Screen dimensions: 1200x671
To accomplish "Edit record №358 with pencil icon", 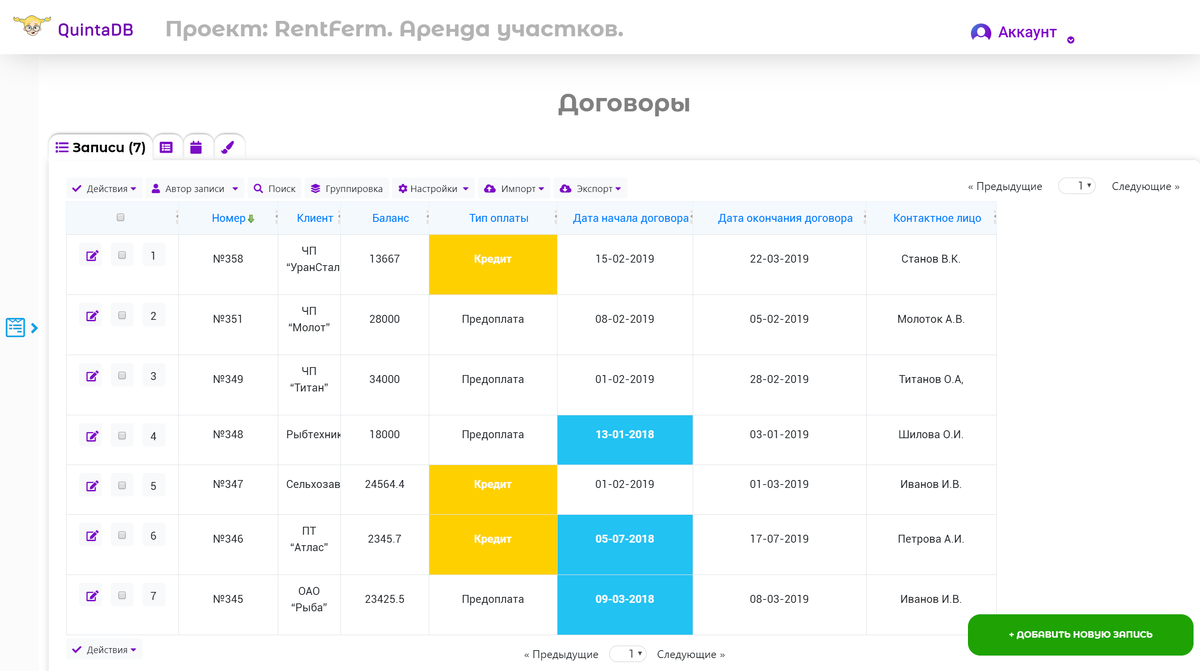I will (92, 256).
